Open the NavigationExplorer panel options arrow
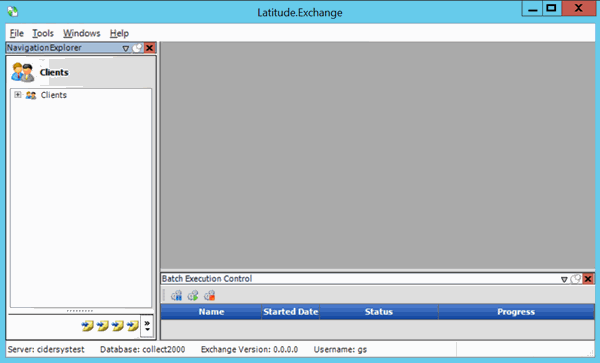Screen dimensions: 600x363 tap(126, 48)
